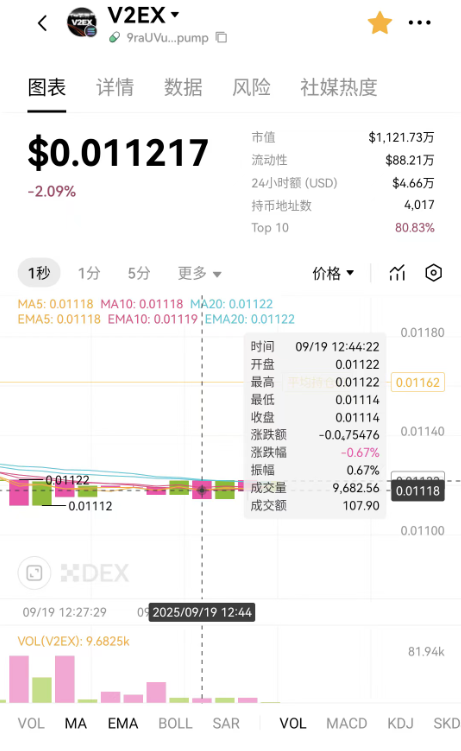Toggle the MA overlay indicator
The height and width of the screenshot is (751, 461).
76,723
